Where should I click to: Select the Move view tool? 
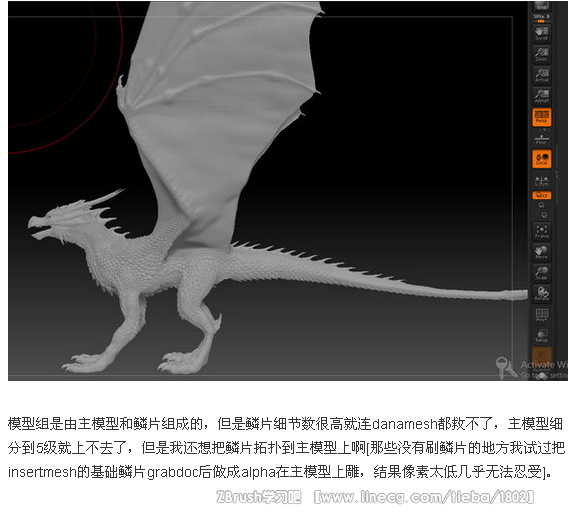tap(541, 252)
